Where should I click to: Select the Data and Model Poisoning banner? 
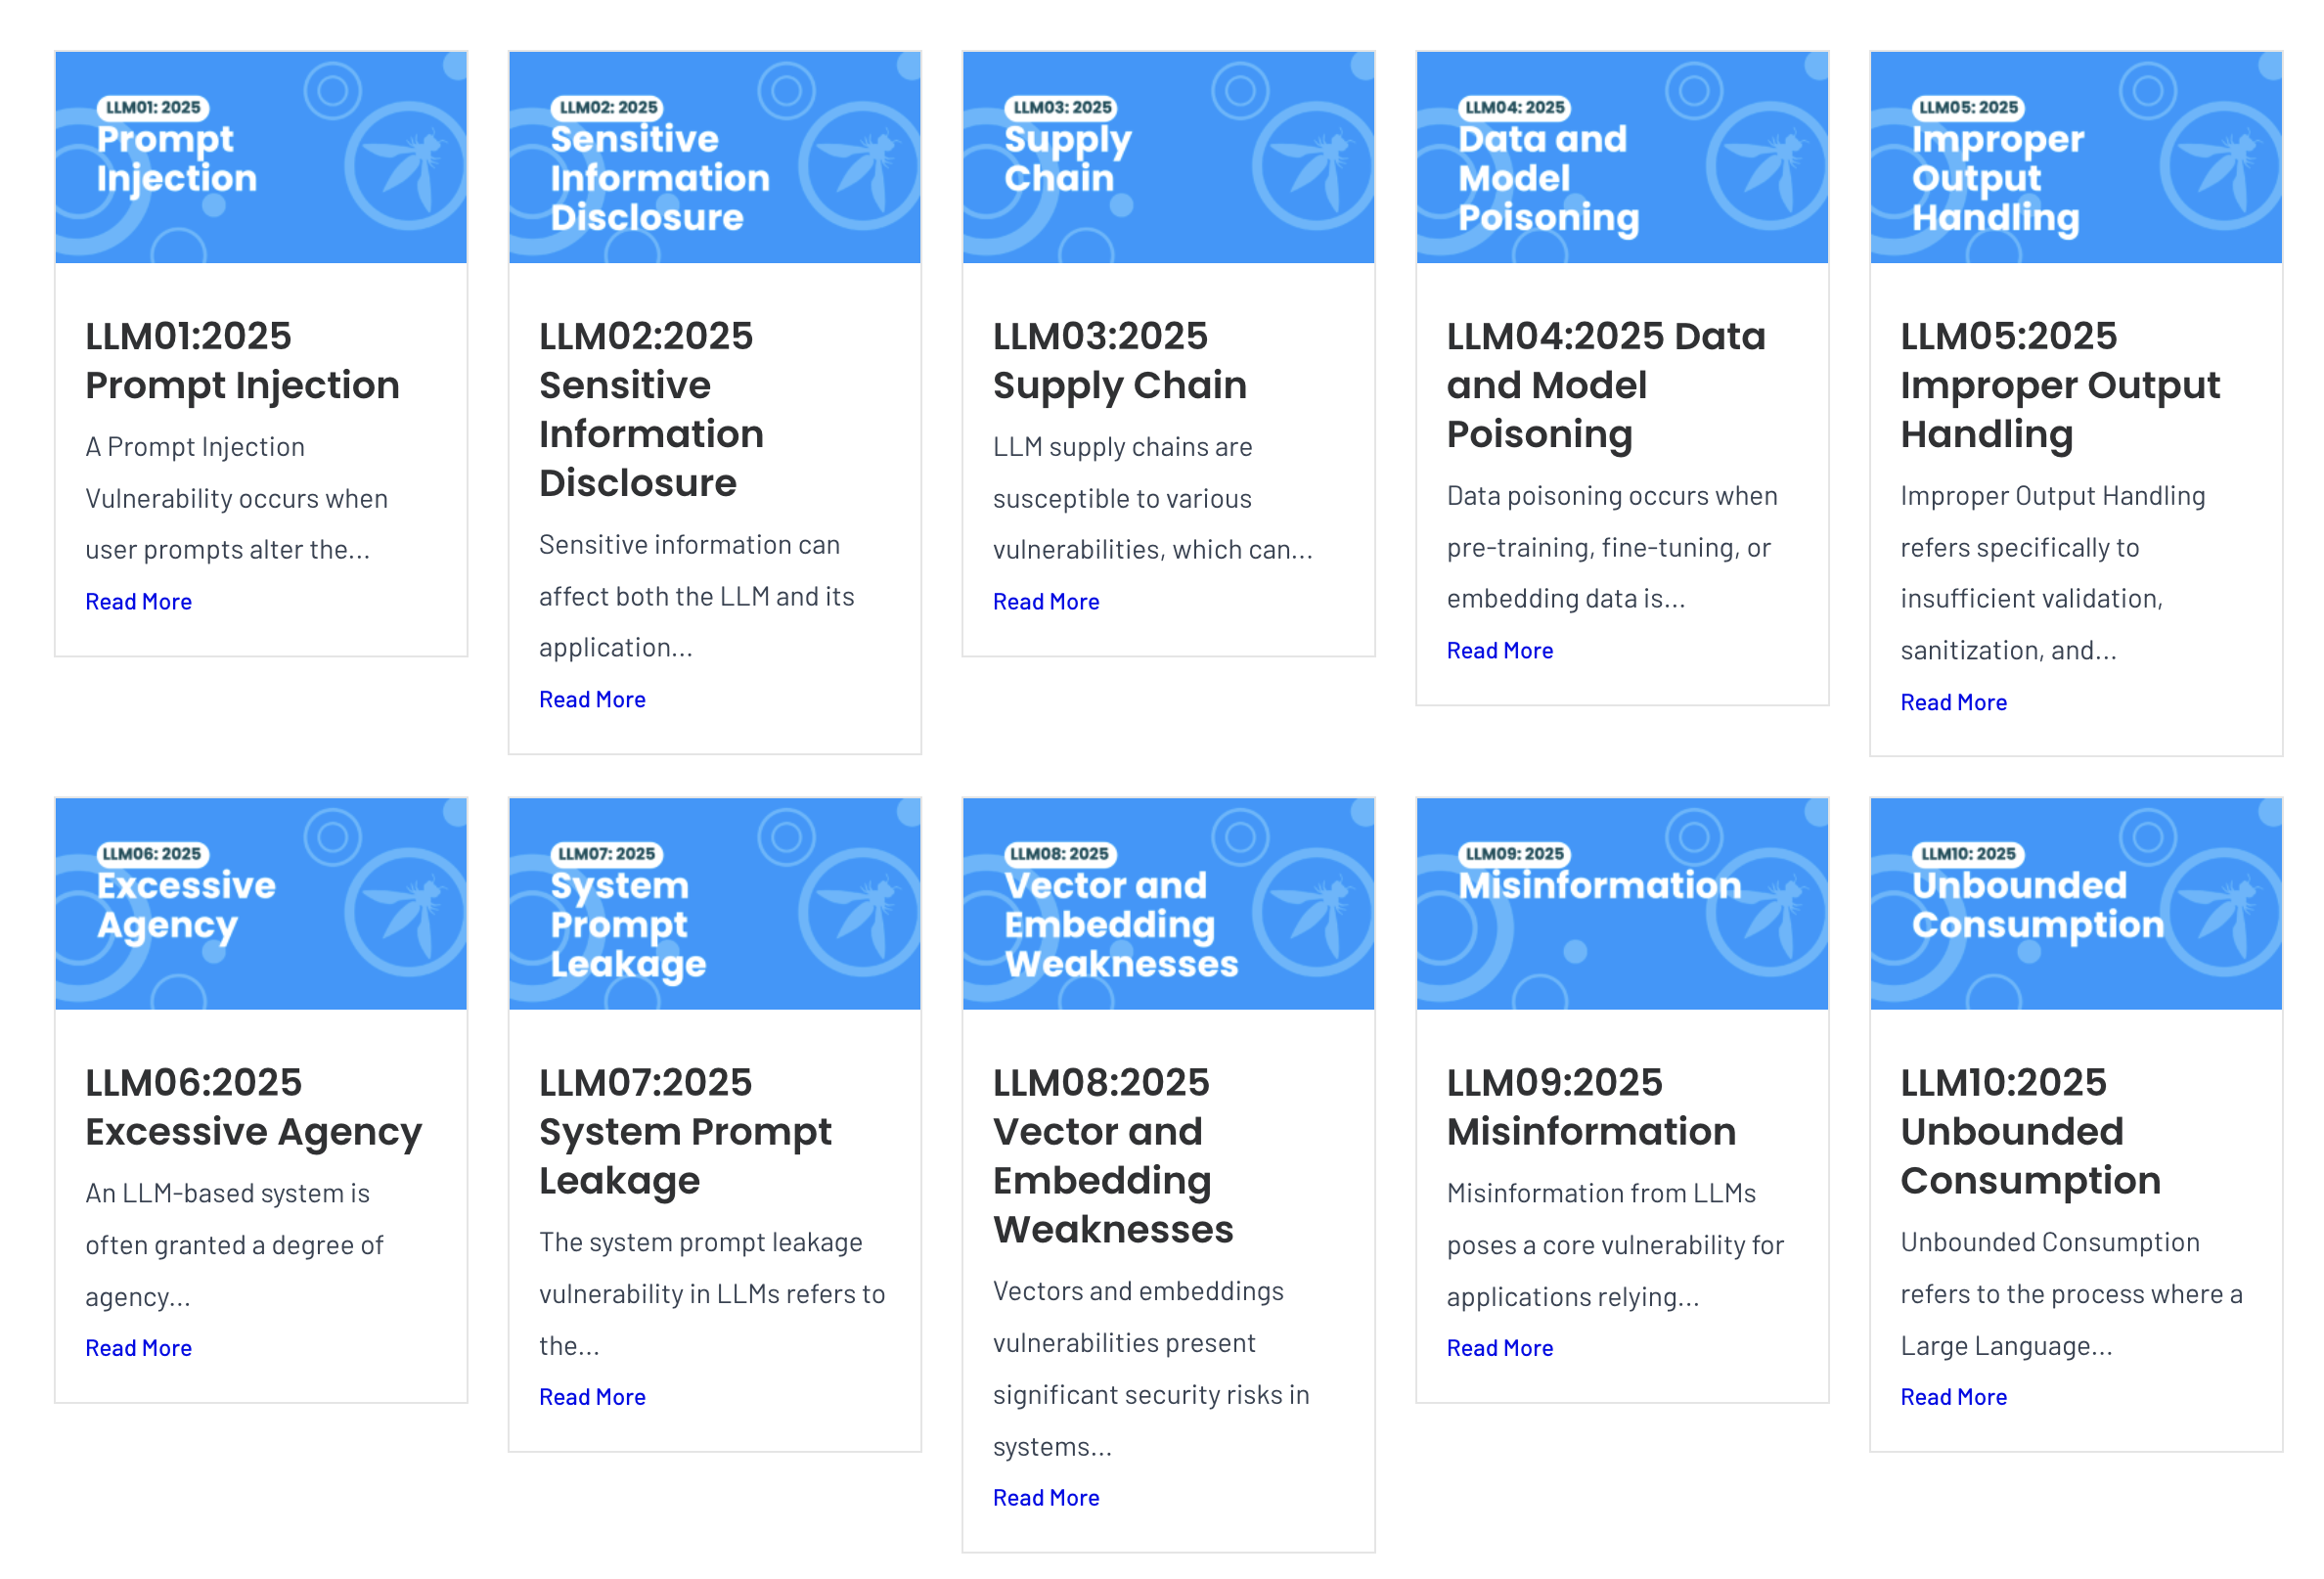coord(1623,157)
